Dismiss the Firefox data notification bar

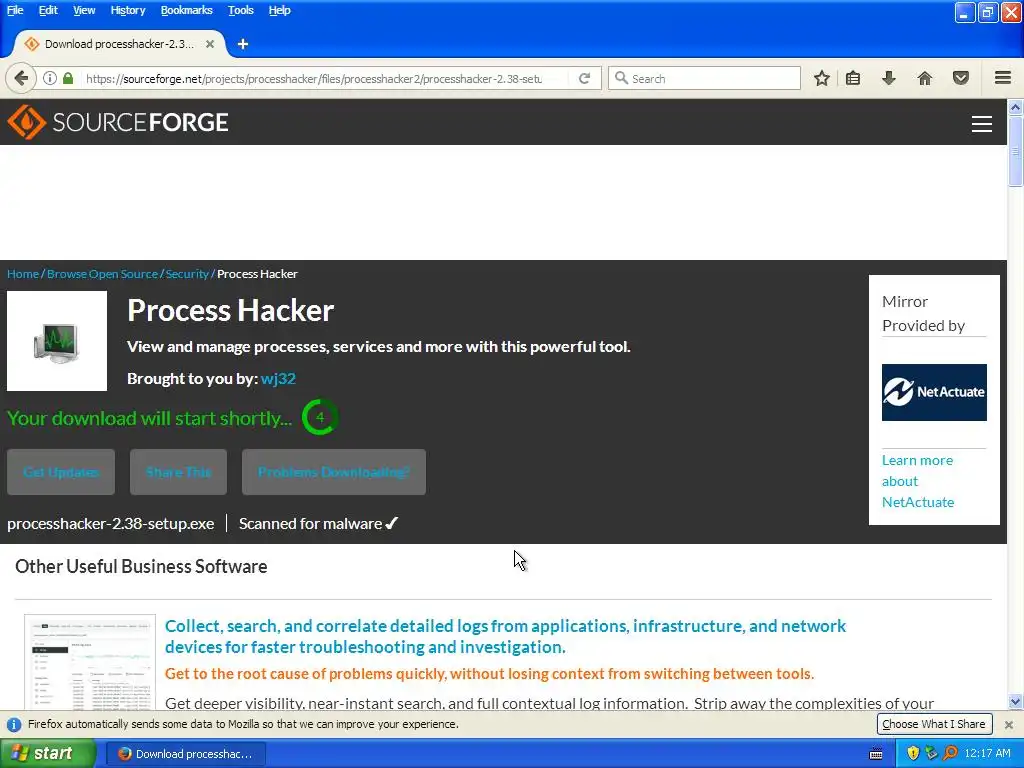point(1008,724)
